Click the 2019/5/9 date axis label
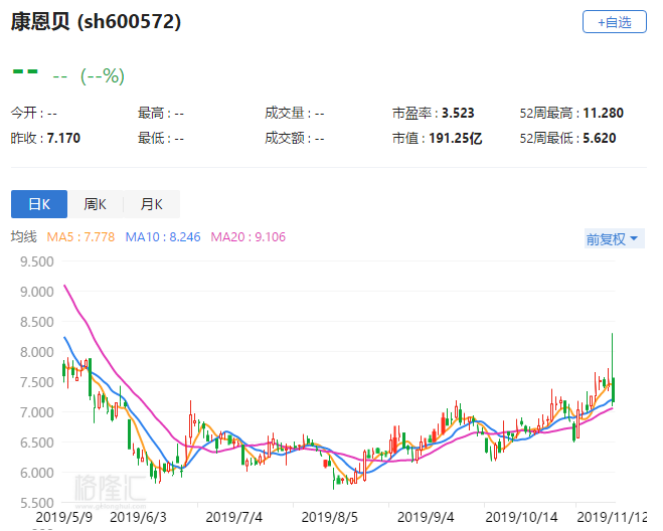 pyautogui.click(x=64, y=517)
